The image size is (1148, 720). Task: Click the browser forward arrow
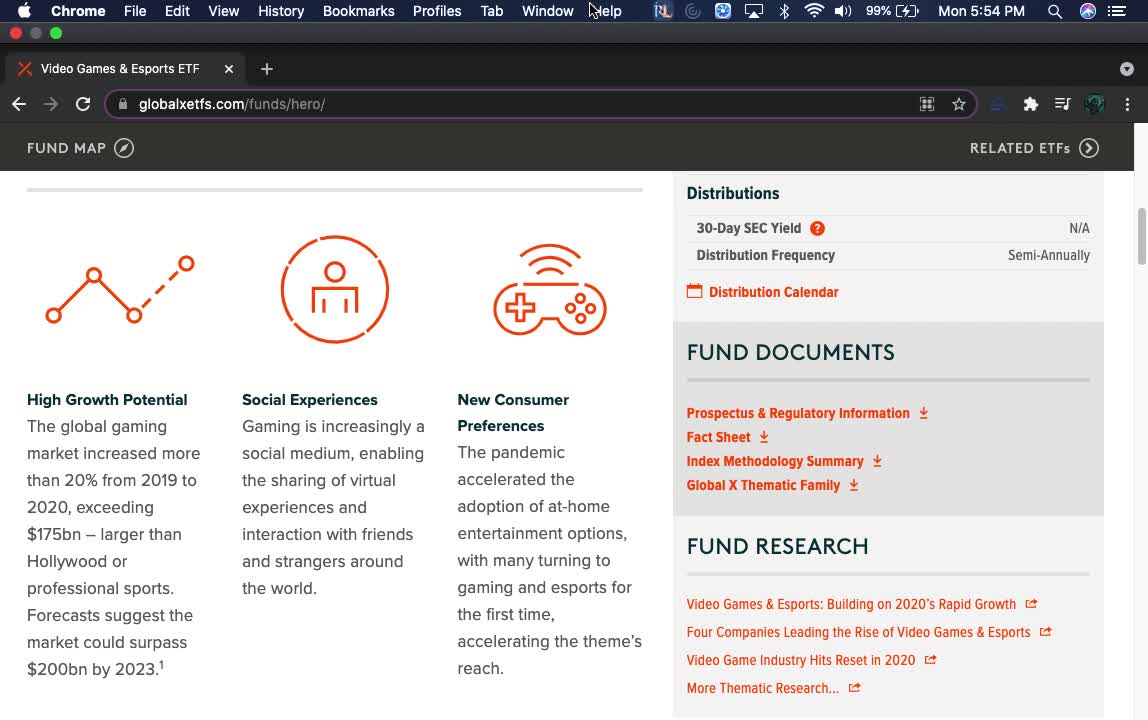coord(51,104)
